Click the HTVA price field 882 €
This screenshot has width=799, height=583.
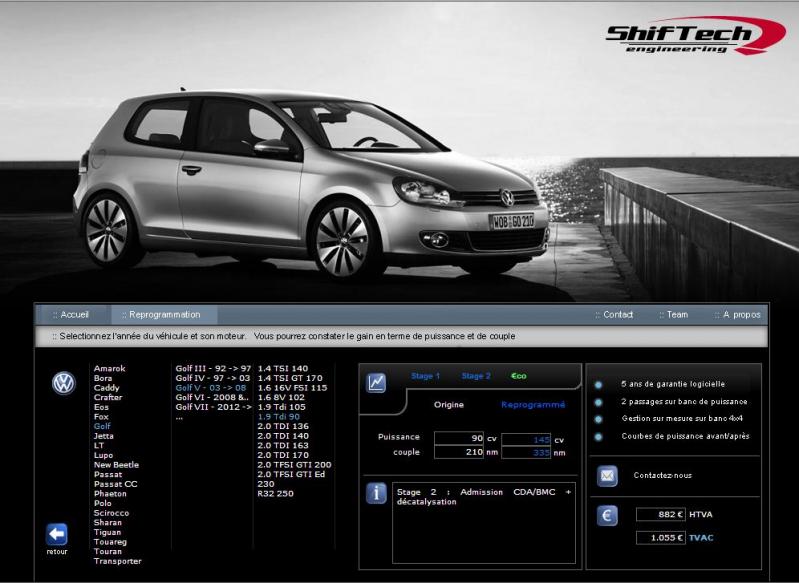pos(661,515)
